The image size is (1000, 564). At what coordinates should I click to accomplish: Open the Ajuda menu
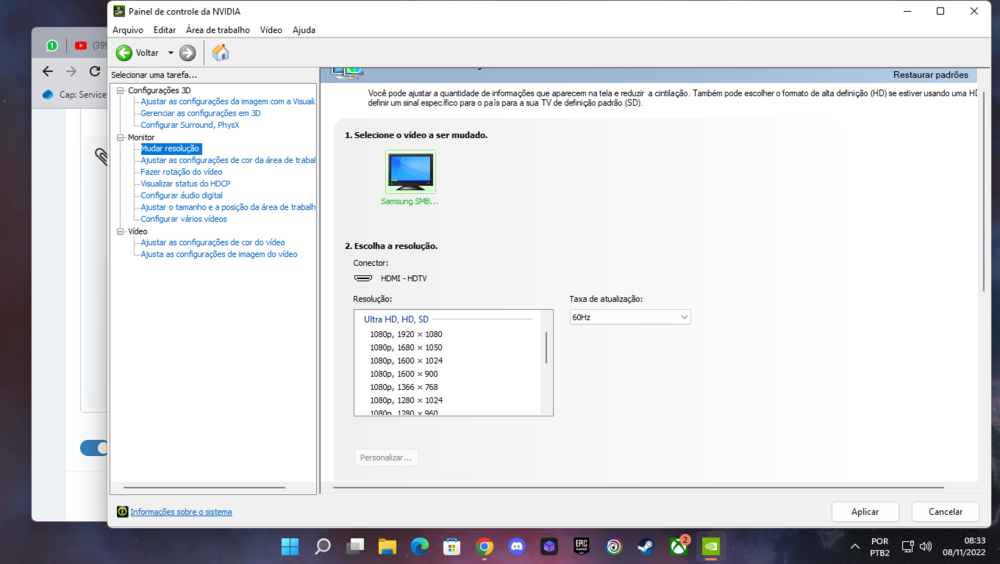pyautogui.click(x=304, y=30)
